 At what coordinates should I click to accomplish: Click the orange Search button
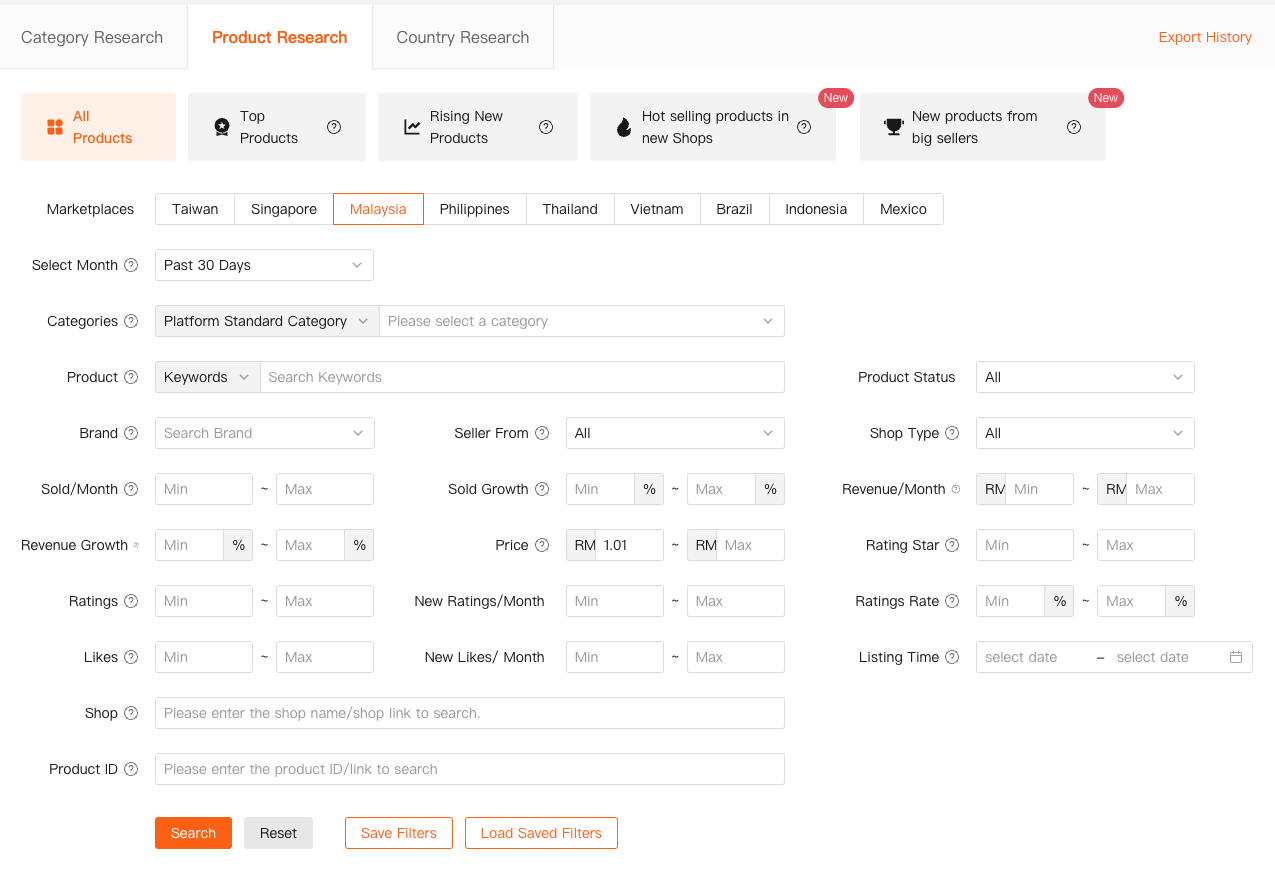click(x=193, y=832)
